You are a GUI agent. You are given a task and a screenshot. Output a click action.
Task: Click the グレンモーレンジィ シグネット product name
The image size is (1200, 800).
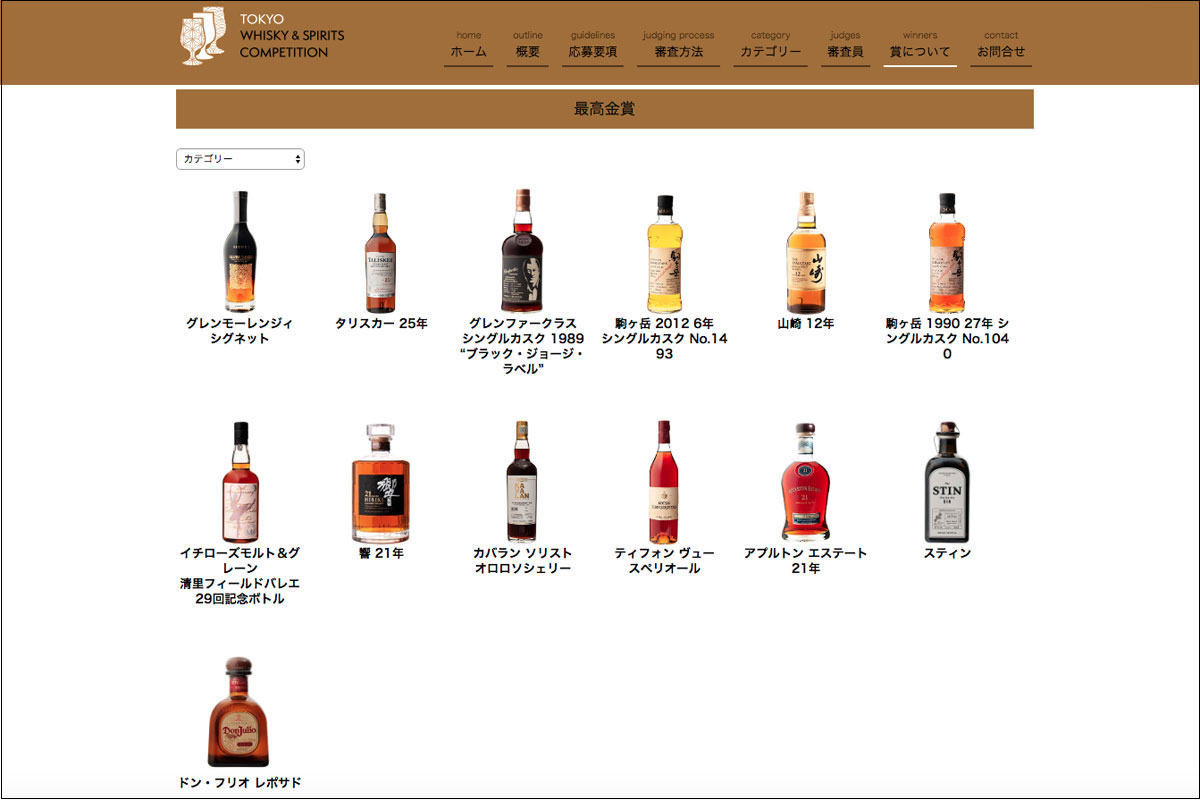(x=240, y=331)
